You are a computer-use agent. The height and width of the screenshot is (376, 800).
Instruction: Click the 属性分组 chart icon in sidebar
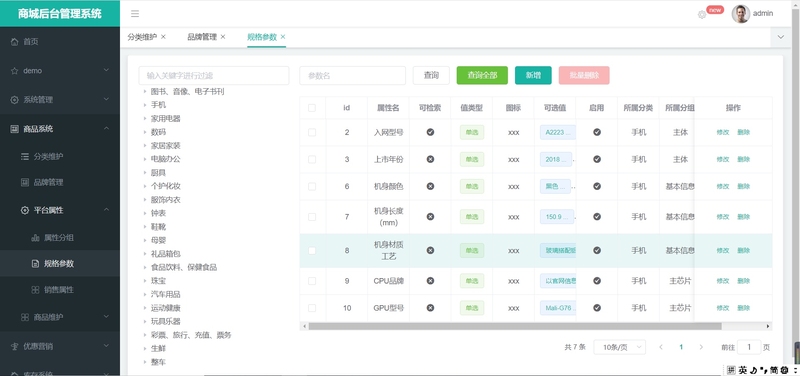(35, 238)
